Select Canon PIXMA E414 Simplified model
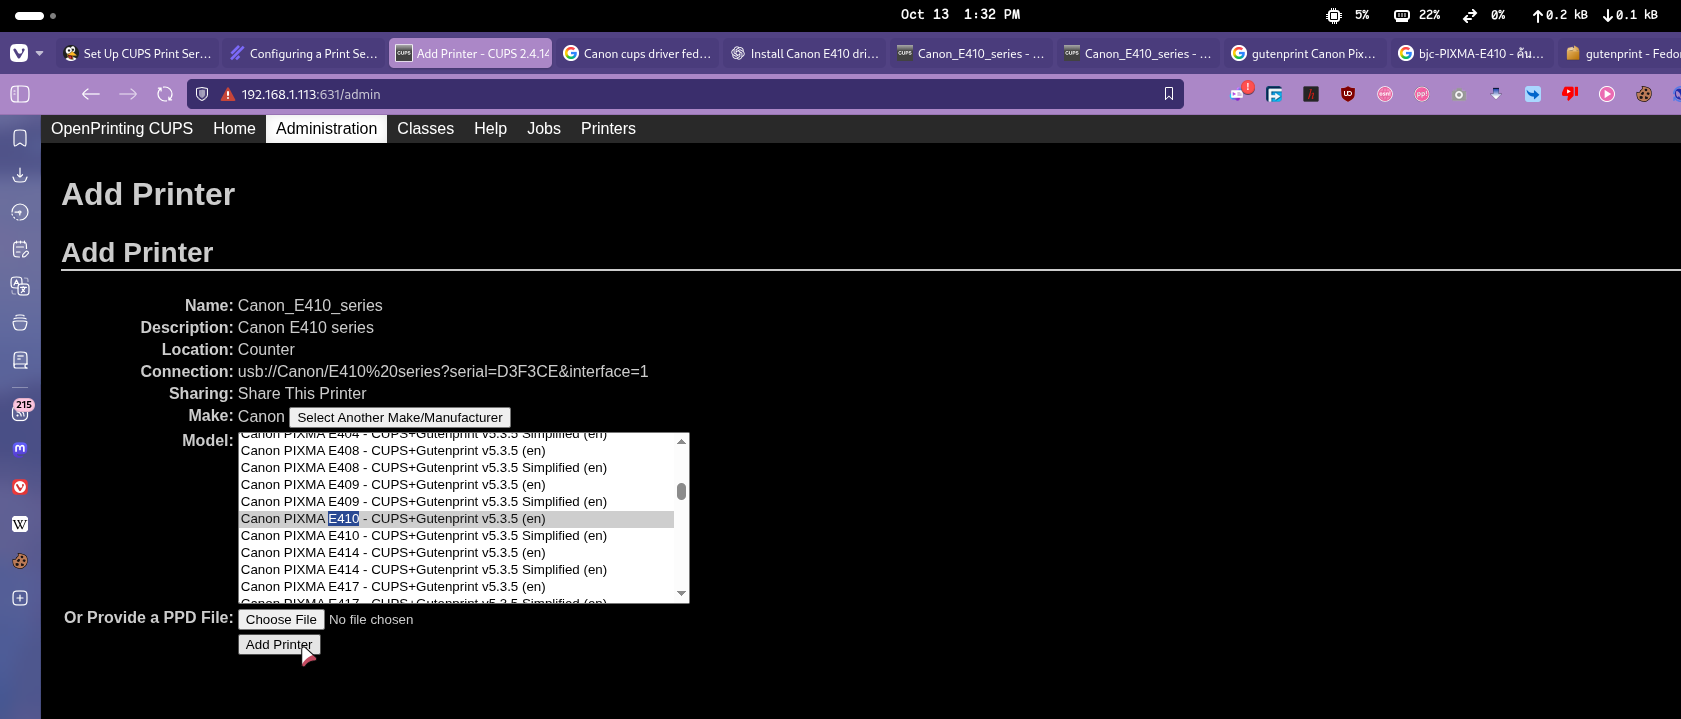 tap(424, 570)
